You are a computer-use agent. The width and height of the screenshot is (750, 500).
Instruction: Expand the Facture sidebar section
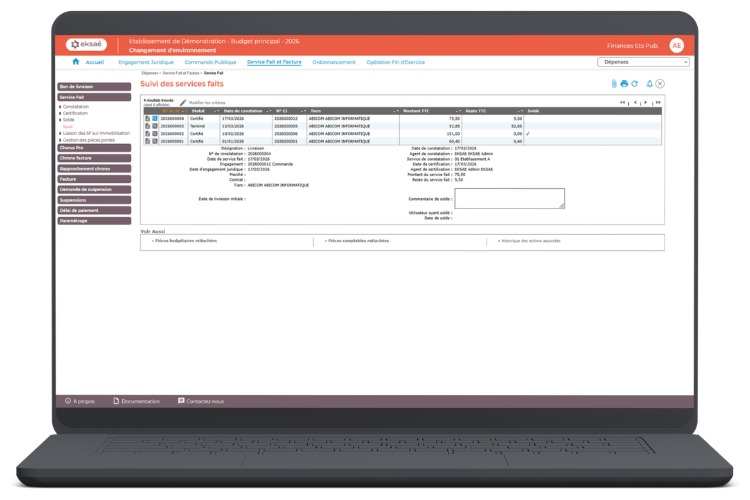pos(95,179)
